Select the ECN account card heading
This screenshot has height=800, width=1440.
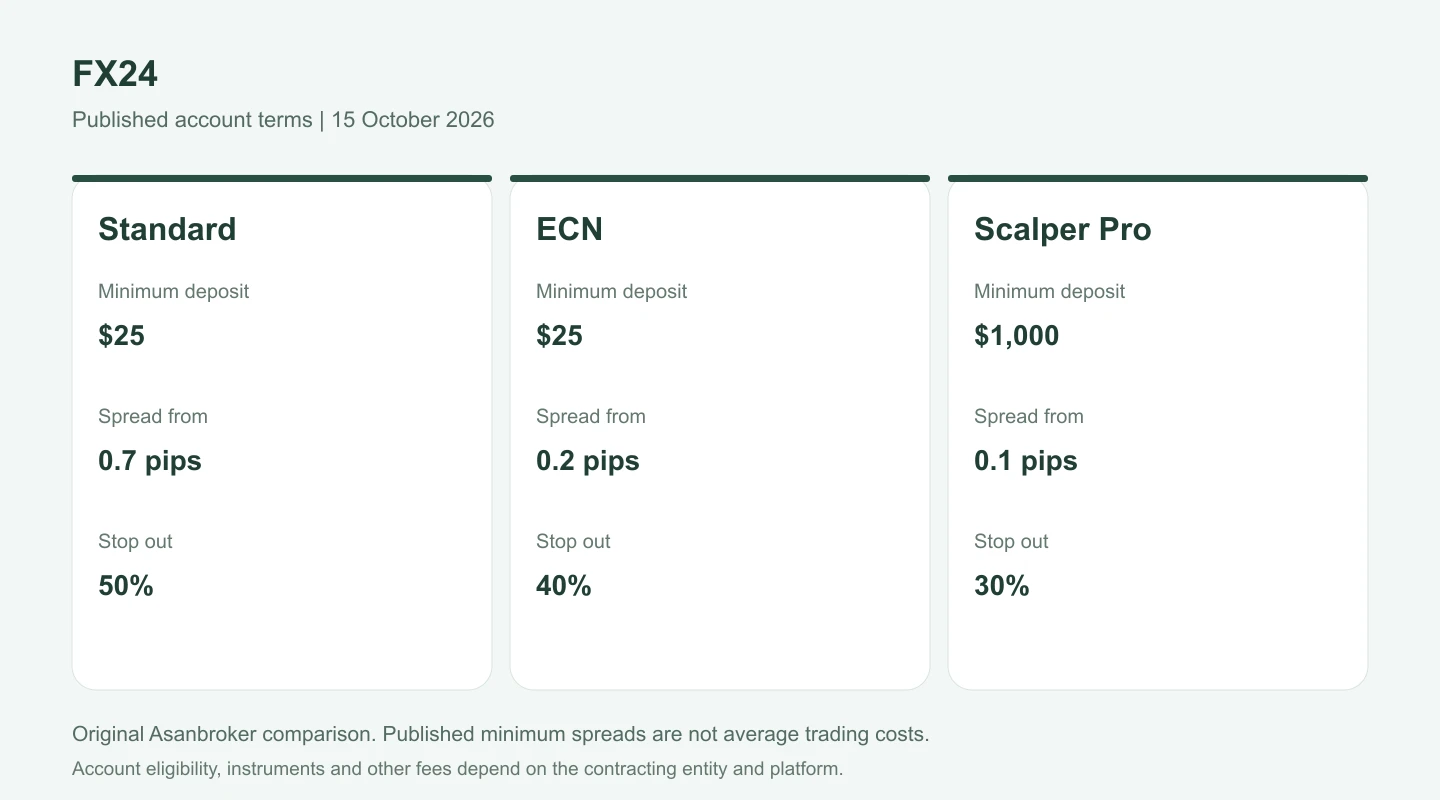coord(569,229)
